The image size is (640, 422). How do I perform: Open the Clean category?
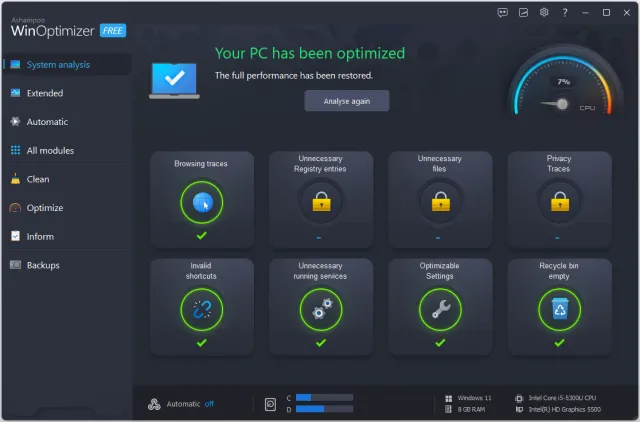(38, 179)
